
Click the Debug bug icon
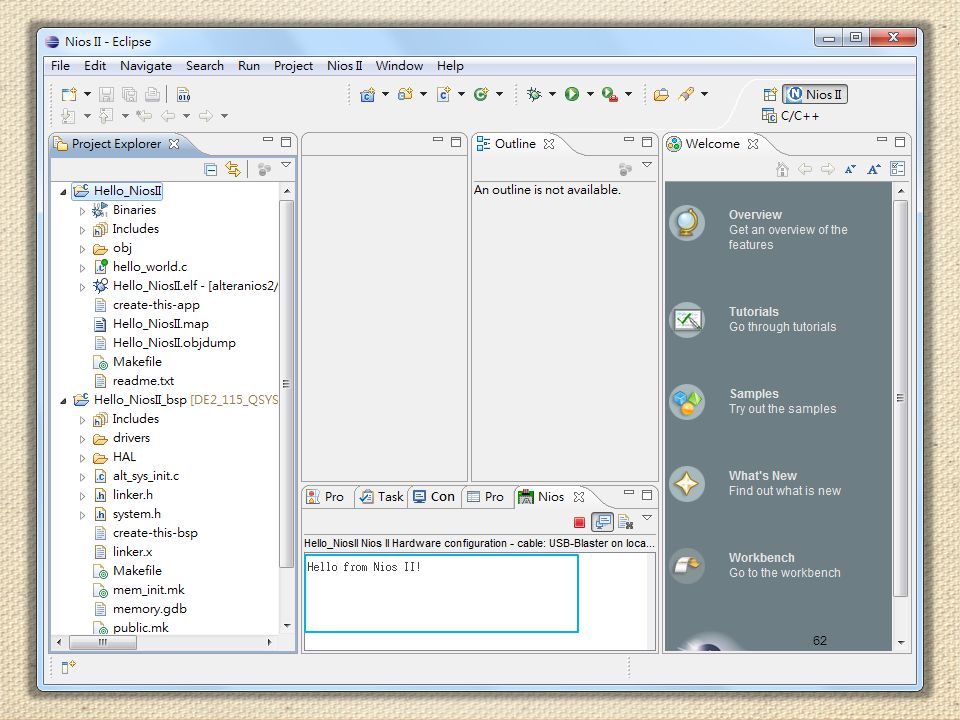(x=534, y=94)
